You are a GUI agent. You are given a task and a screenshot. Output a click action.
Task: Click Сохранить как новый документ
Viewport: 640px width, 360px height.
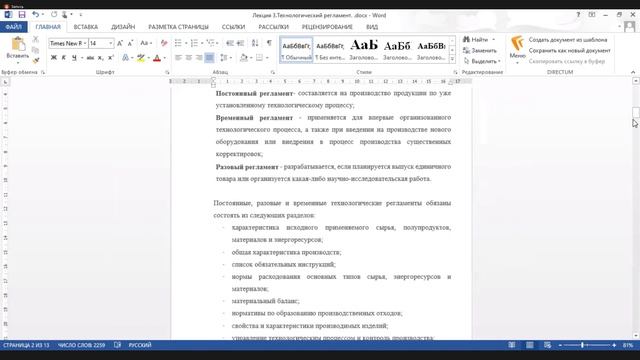pyautogui.click(x=569, y=50)
